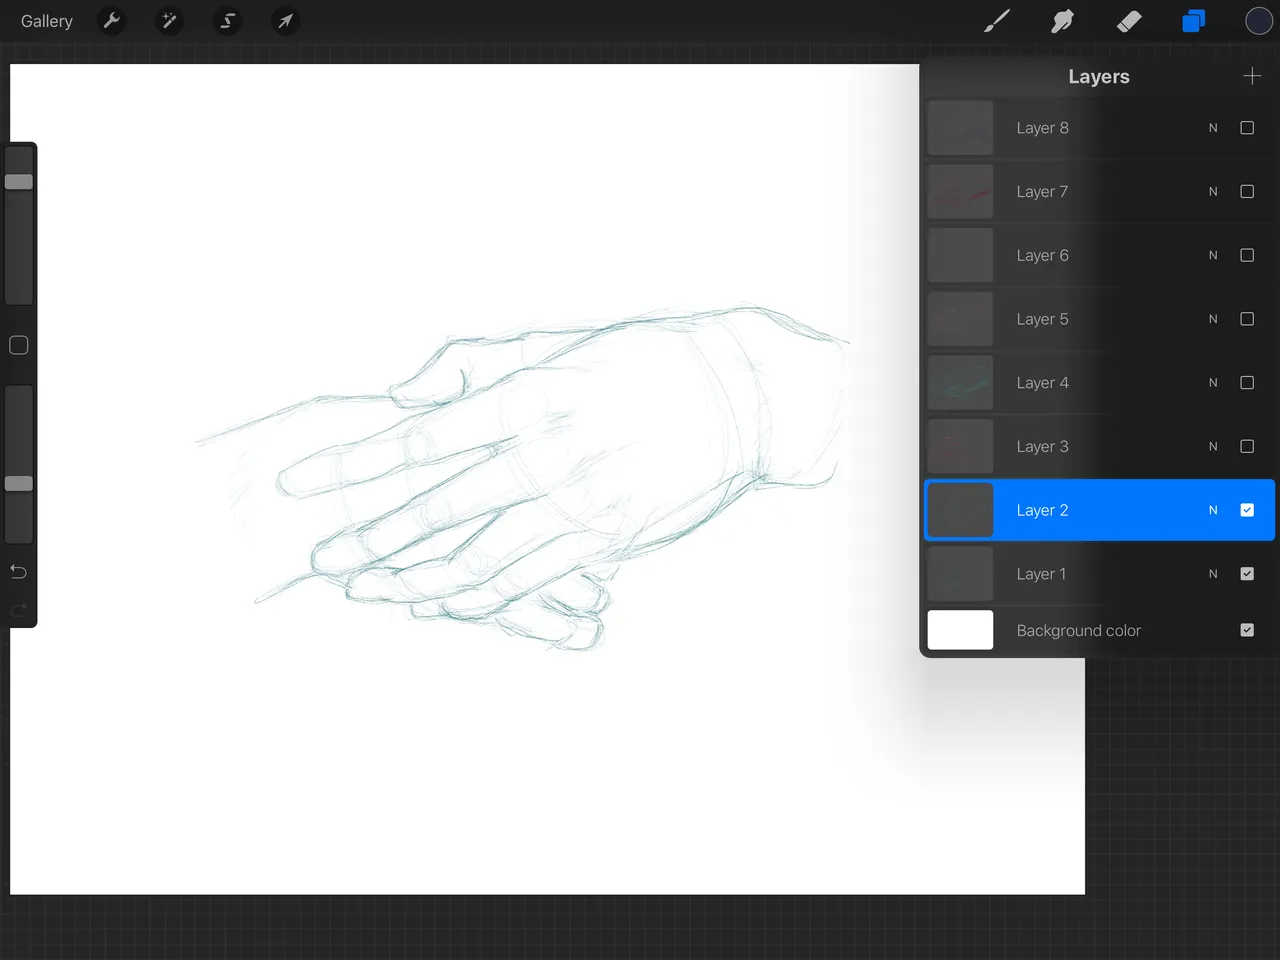Add a new layer with plus icon

[1252, 76]
